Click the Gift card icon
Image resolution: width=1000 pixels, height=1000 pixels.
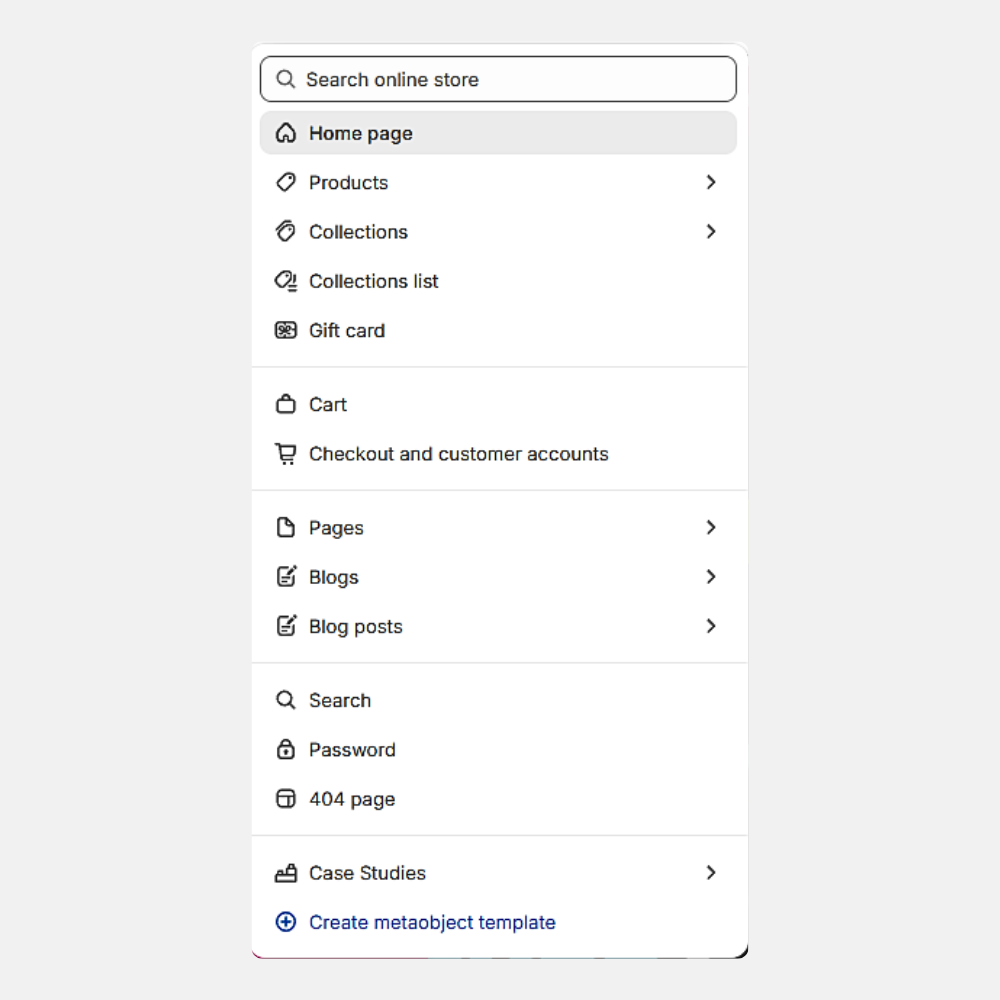[x=286, y=330]
